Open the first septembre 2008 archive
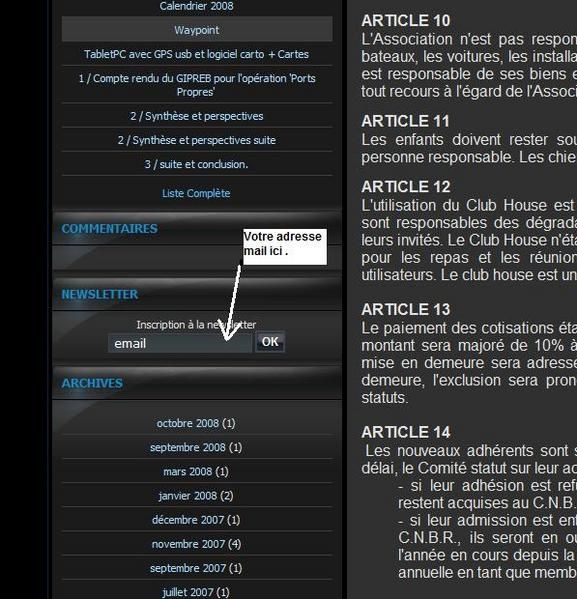This screenshot has width=577, height=599. pyautogui.click(x=196, y=447)
